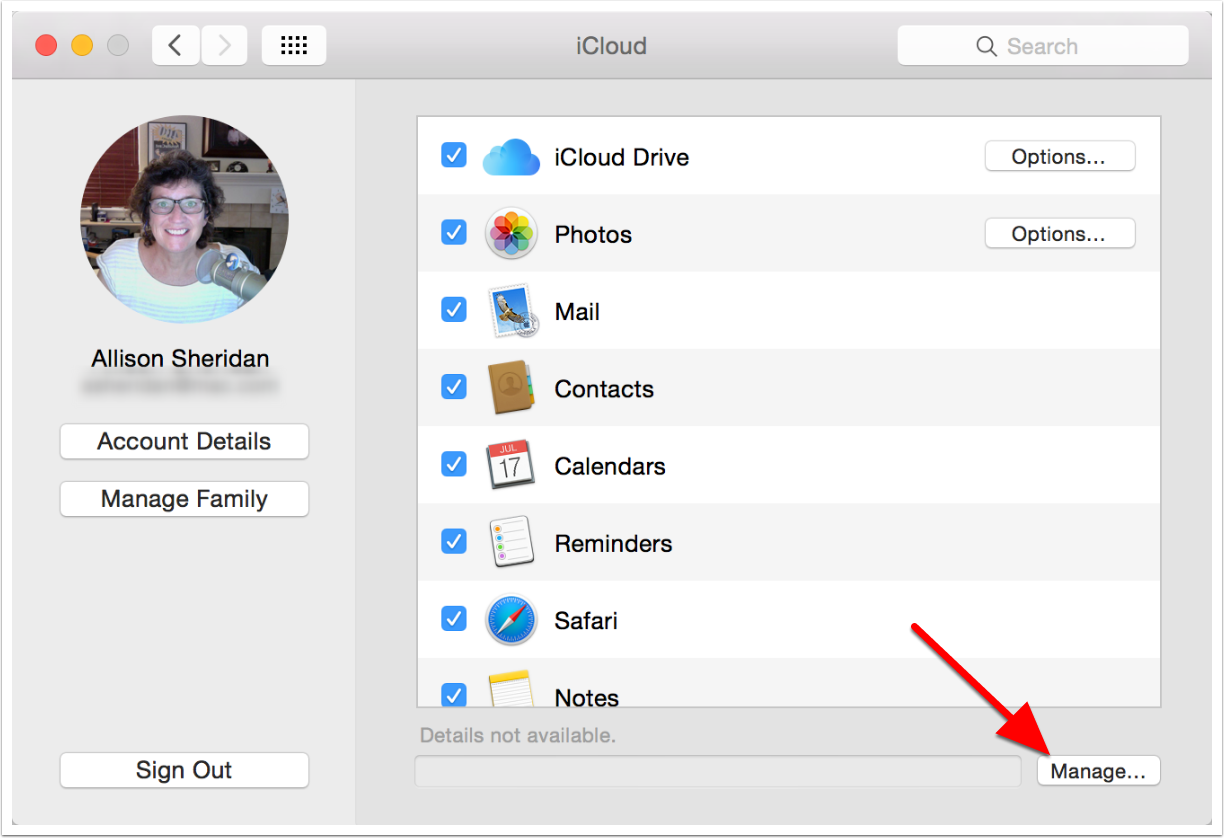Image resolution: width=1224 pixels, height=838 pixels.
Task: Show all preferences grid button
Action: pos(294,46)
